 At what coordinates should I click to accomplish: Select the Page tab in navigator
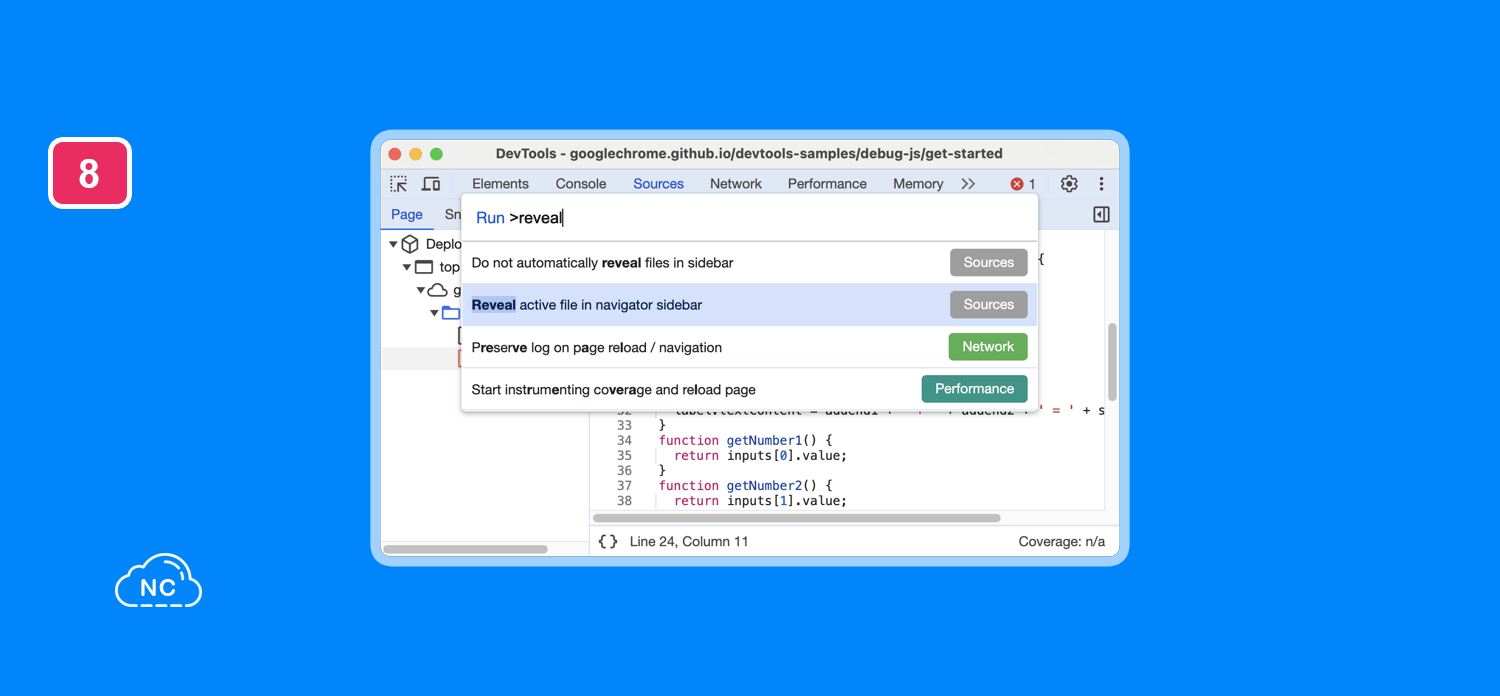[407, 214]
